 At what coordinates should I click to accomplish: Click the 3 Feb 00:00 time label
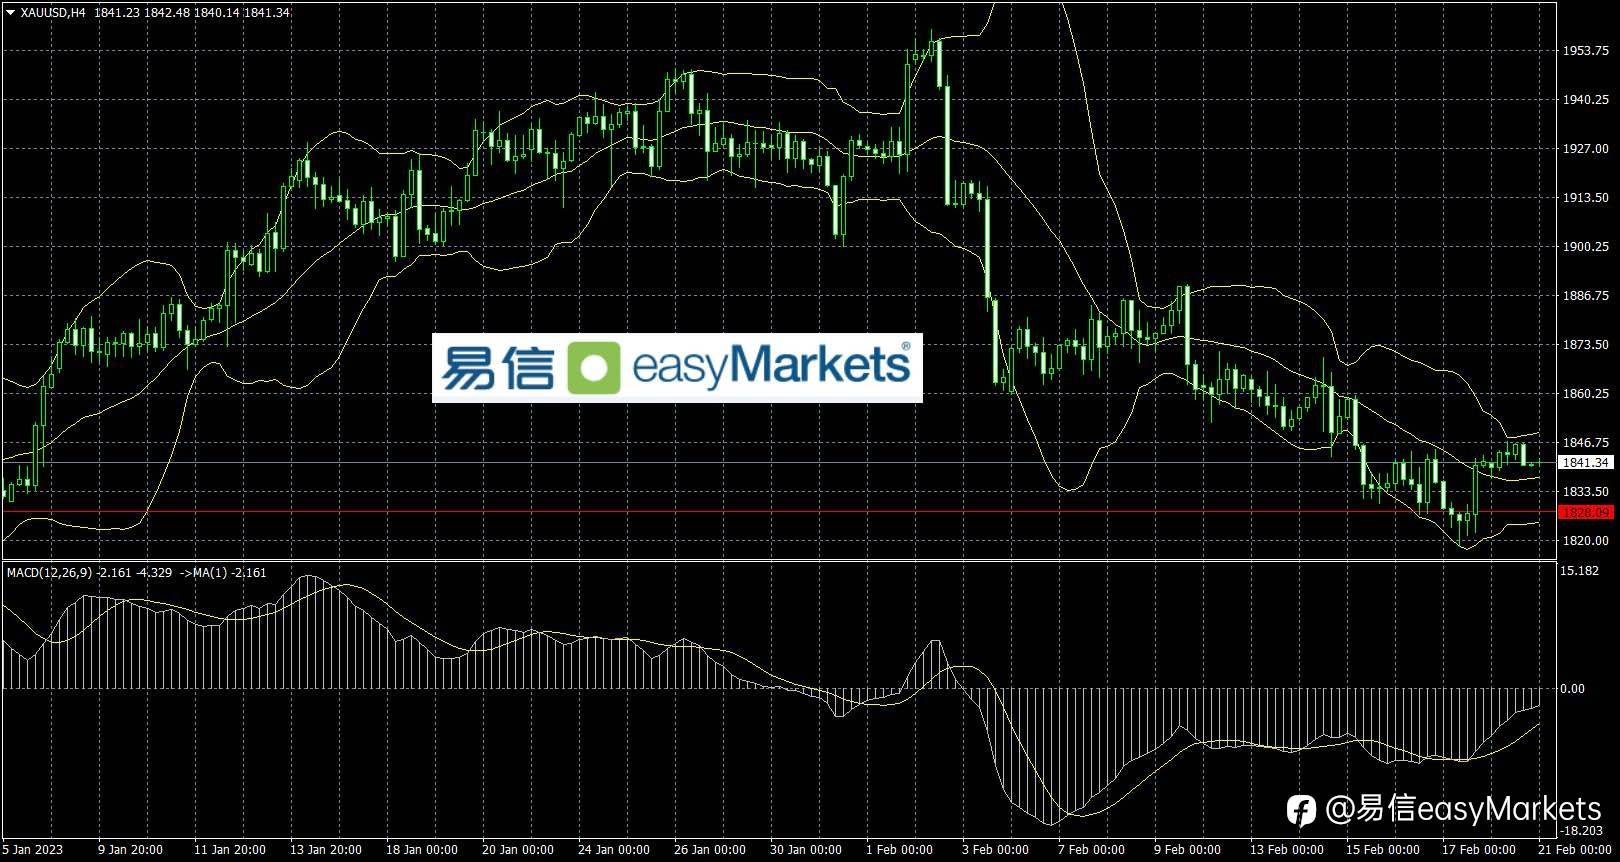pos(995,850)
